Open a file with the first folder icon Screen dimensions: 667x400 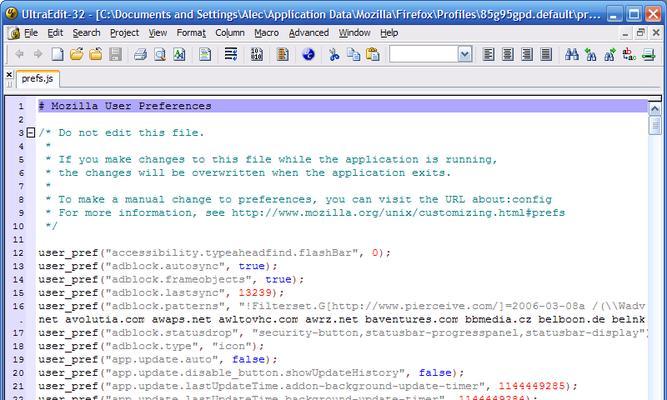(x=77, y=54)
